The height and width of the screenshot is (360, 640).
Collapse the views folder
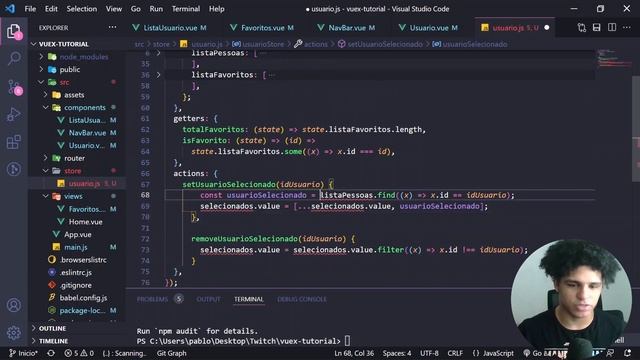[46, 196]
